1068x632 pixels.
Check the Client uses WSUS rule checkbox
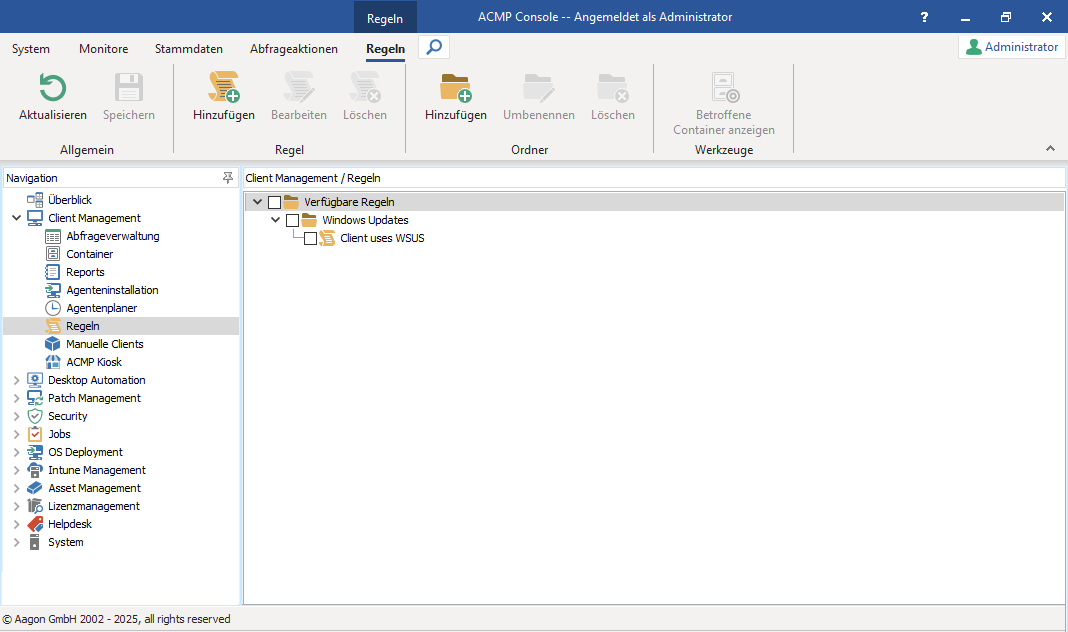tap(311, 238)
